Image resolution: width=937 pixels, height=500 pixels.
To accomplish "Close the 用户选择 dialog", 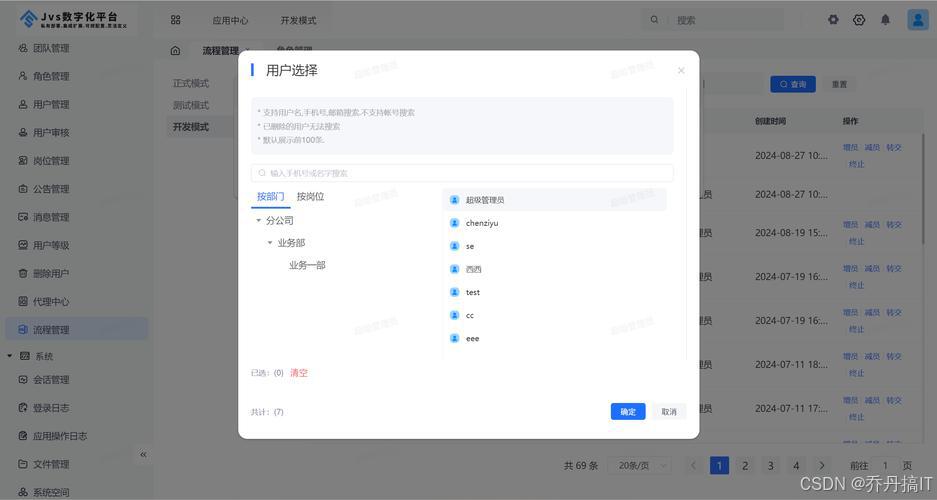I will pyautogui.click(x=681, y=70).
